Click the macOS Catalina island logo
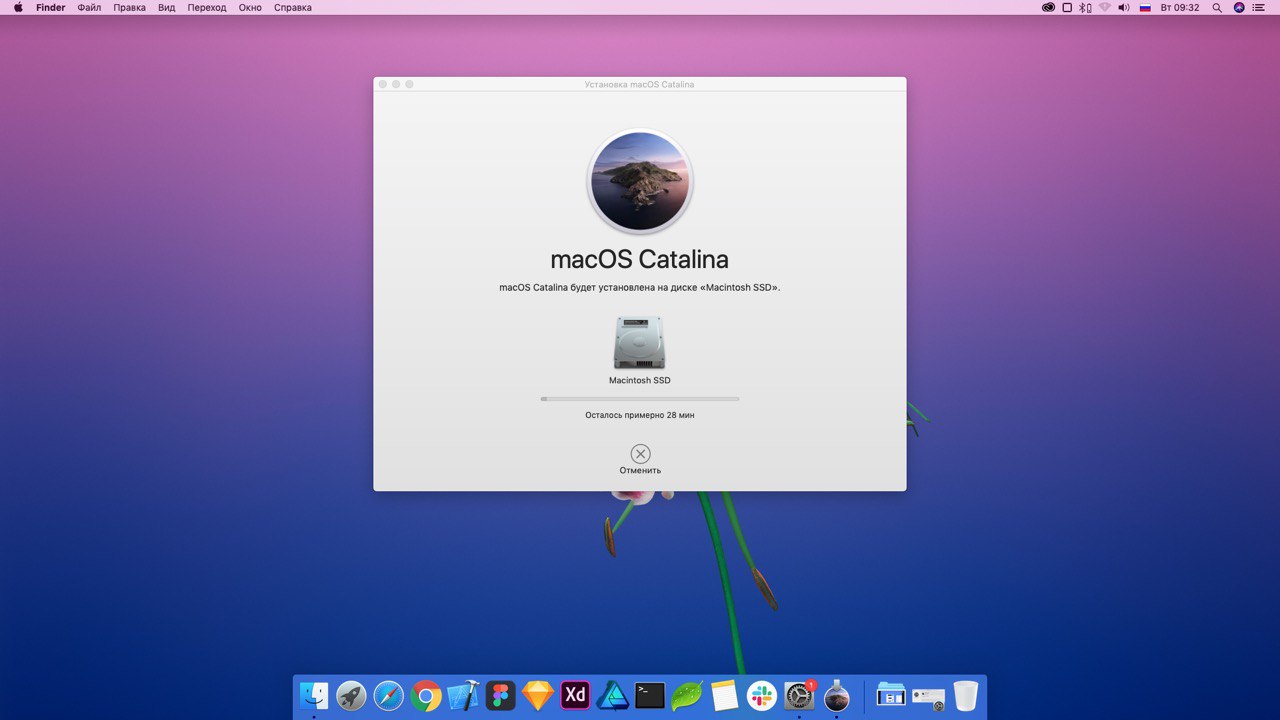The image size is (1280, 720). pyautogui.click(x=640, y=181)
